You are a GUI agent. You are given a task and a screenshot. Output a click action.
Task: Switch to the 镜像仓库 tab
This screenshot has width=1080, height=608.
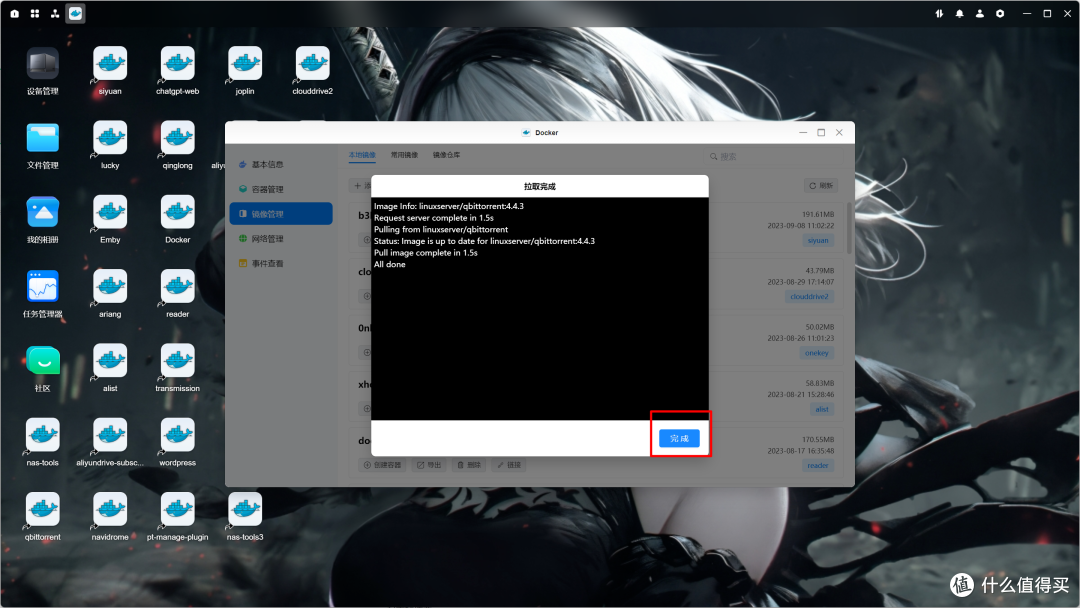coord(446,155)
